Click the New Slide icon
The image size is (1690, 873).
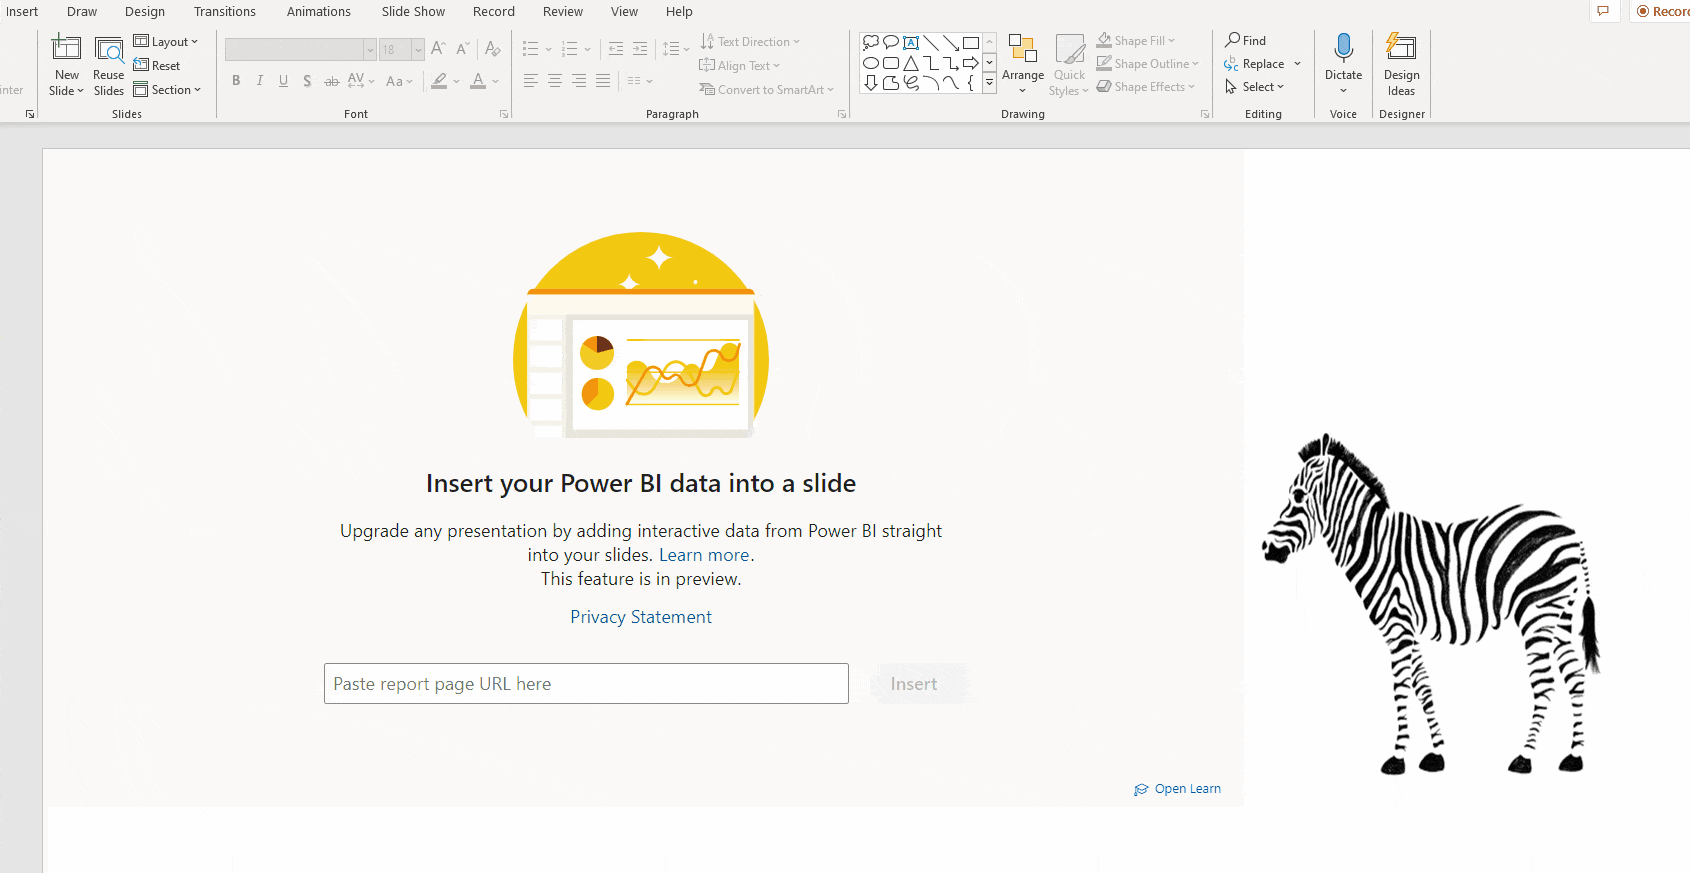pos(66,48)
